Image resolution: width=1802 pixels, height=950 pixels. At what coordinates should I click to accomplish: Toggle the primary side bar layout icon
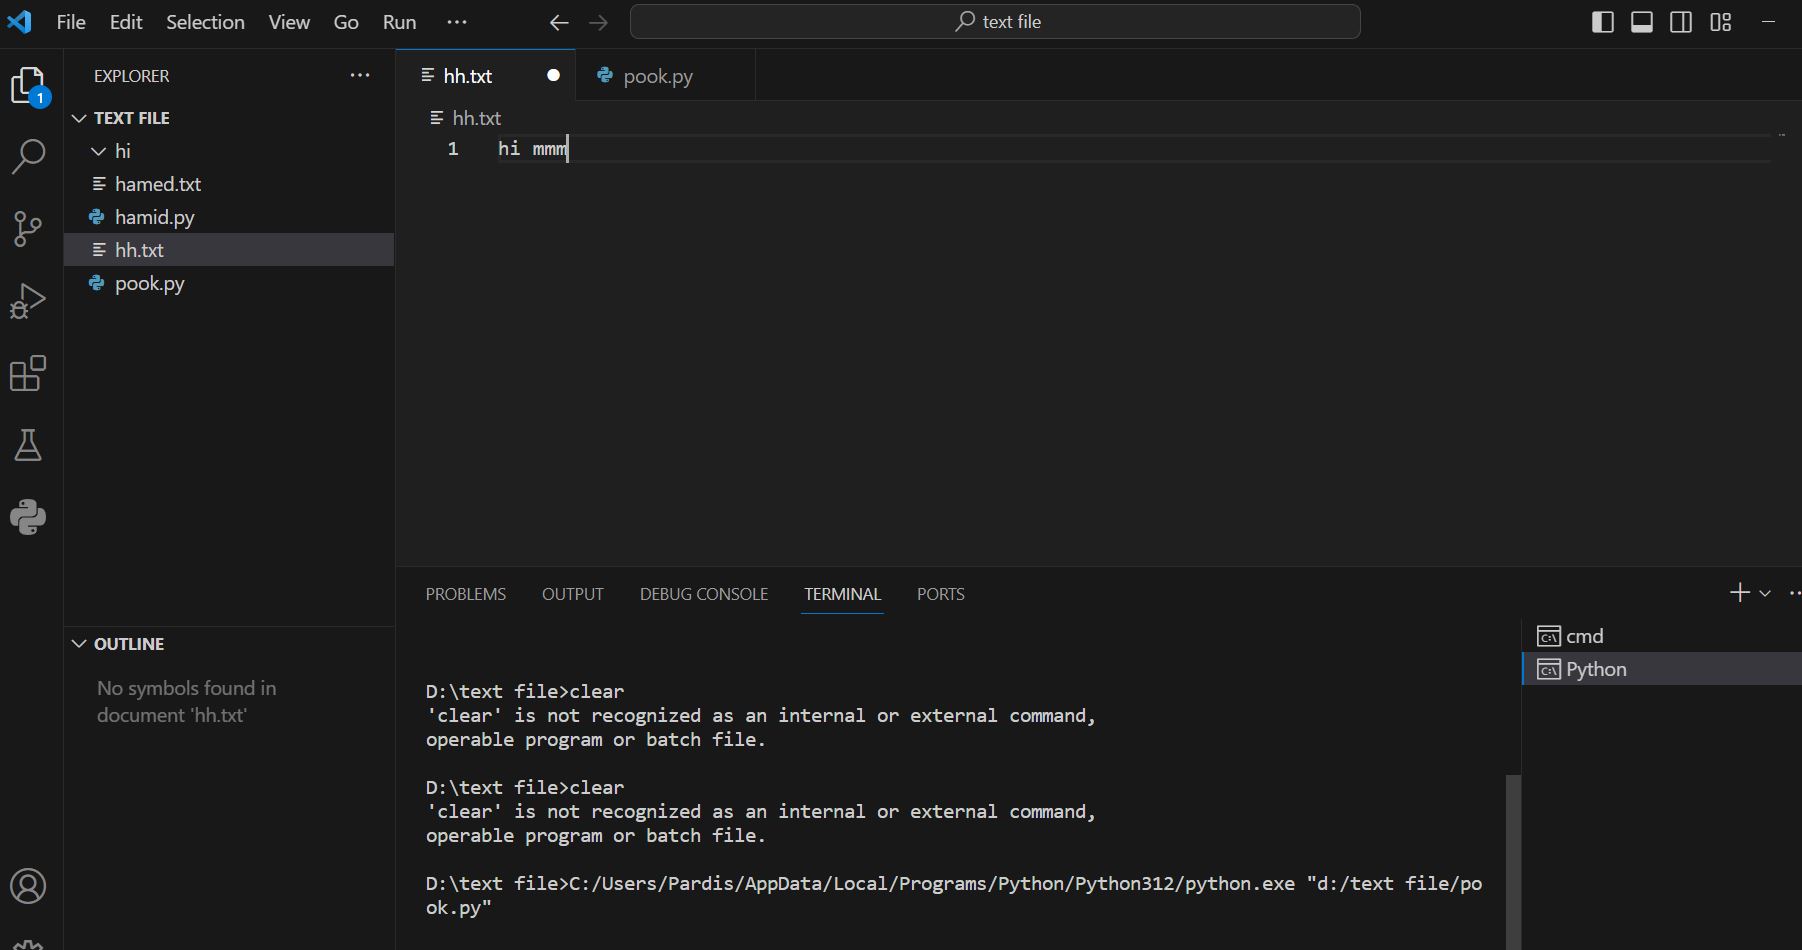pyautogui.click(x=1602, y=22)
